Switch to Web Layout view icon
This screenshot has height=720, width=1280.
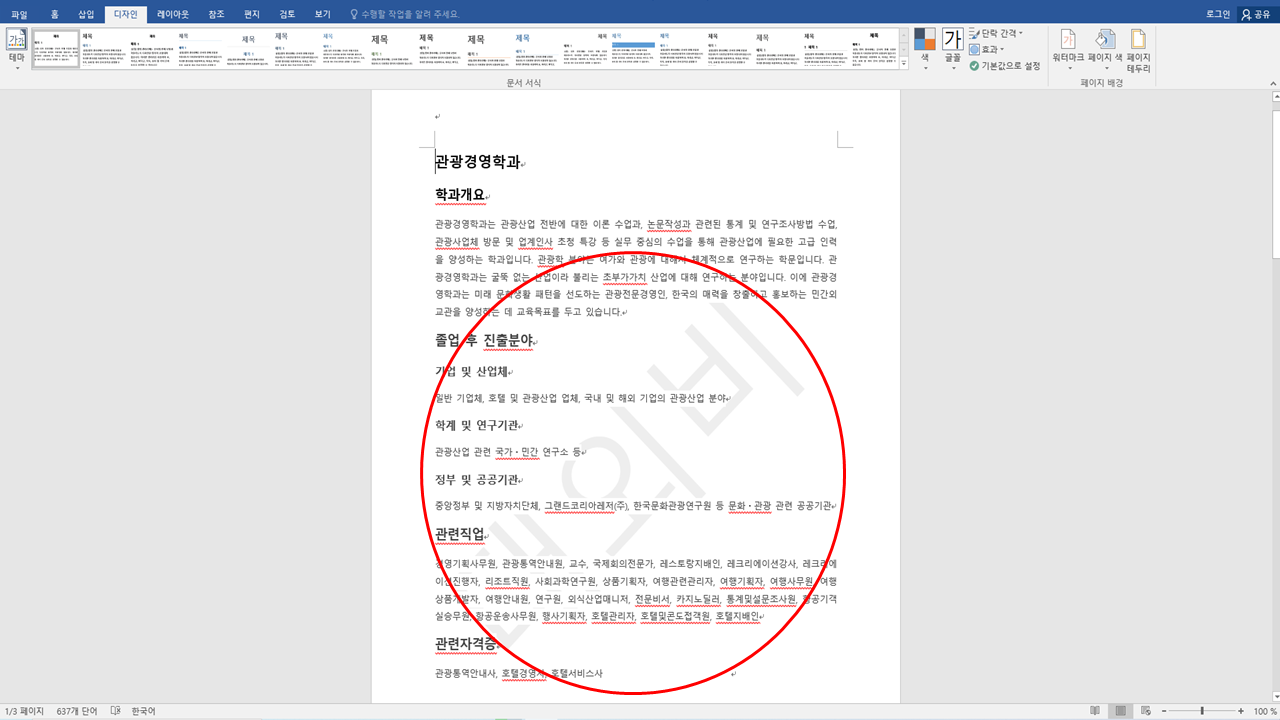click(x=1145, y=711)
